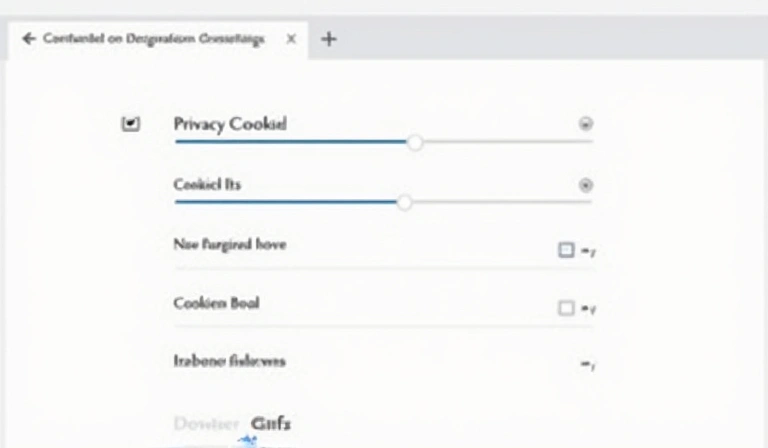
Task: Tick the Cookien Boal checkbox
Action: [566, 308]
